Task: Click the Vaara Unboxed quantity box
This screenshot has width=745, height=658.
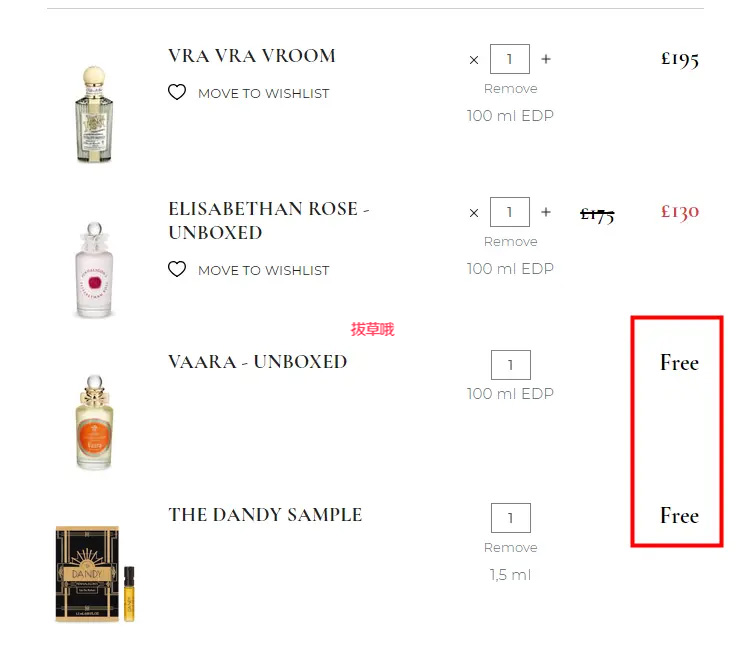Action: pyautogui.click(x=511, y=365)
